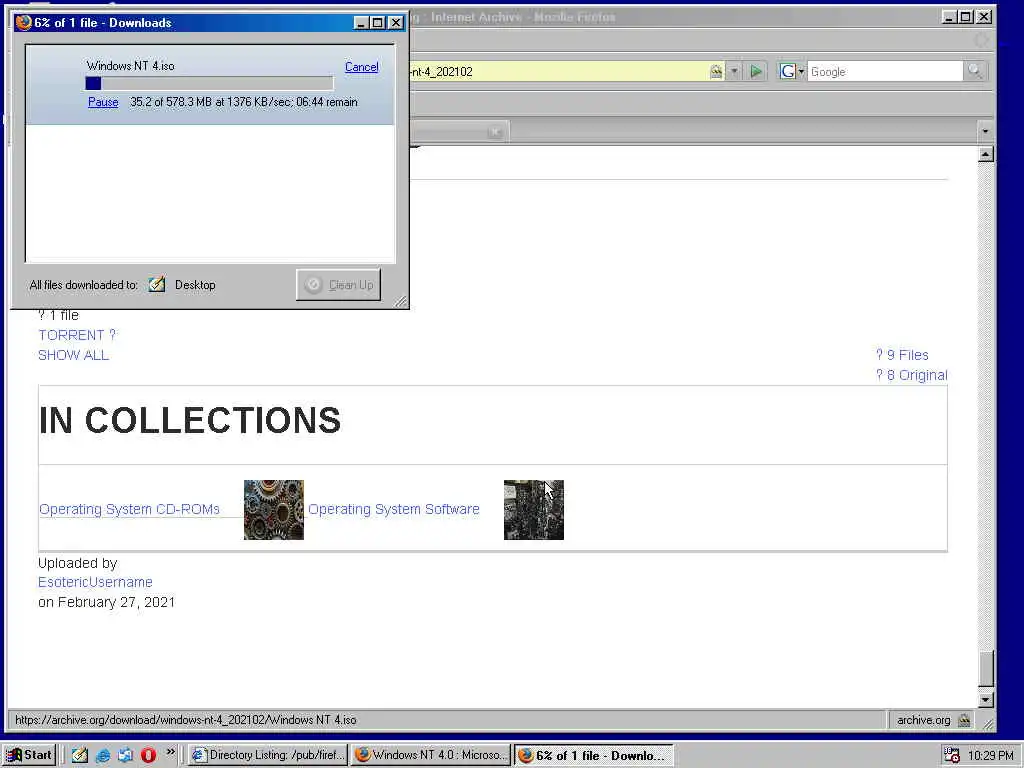Click the Go arrow button in Firefox toolbar
Screen dimensions: 1024x768
click(756, 71)
